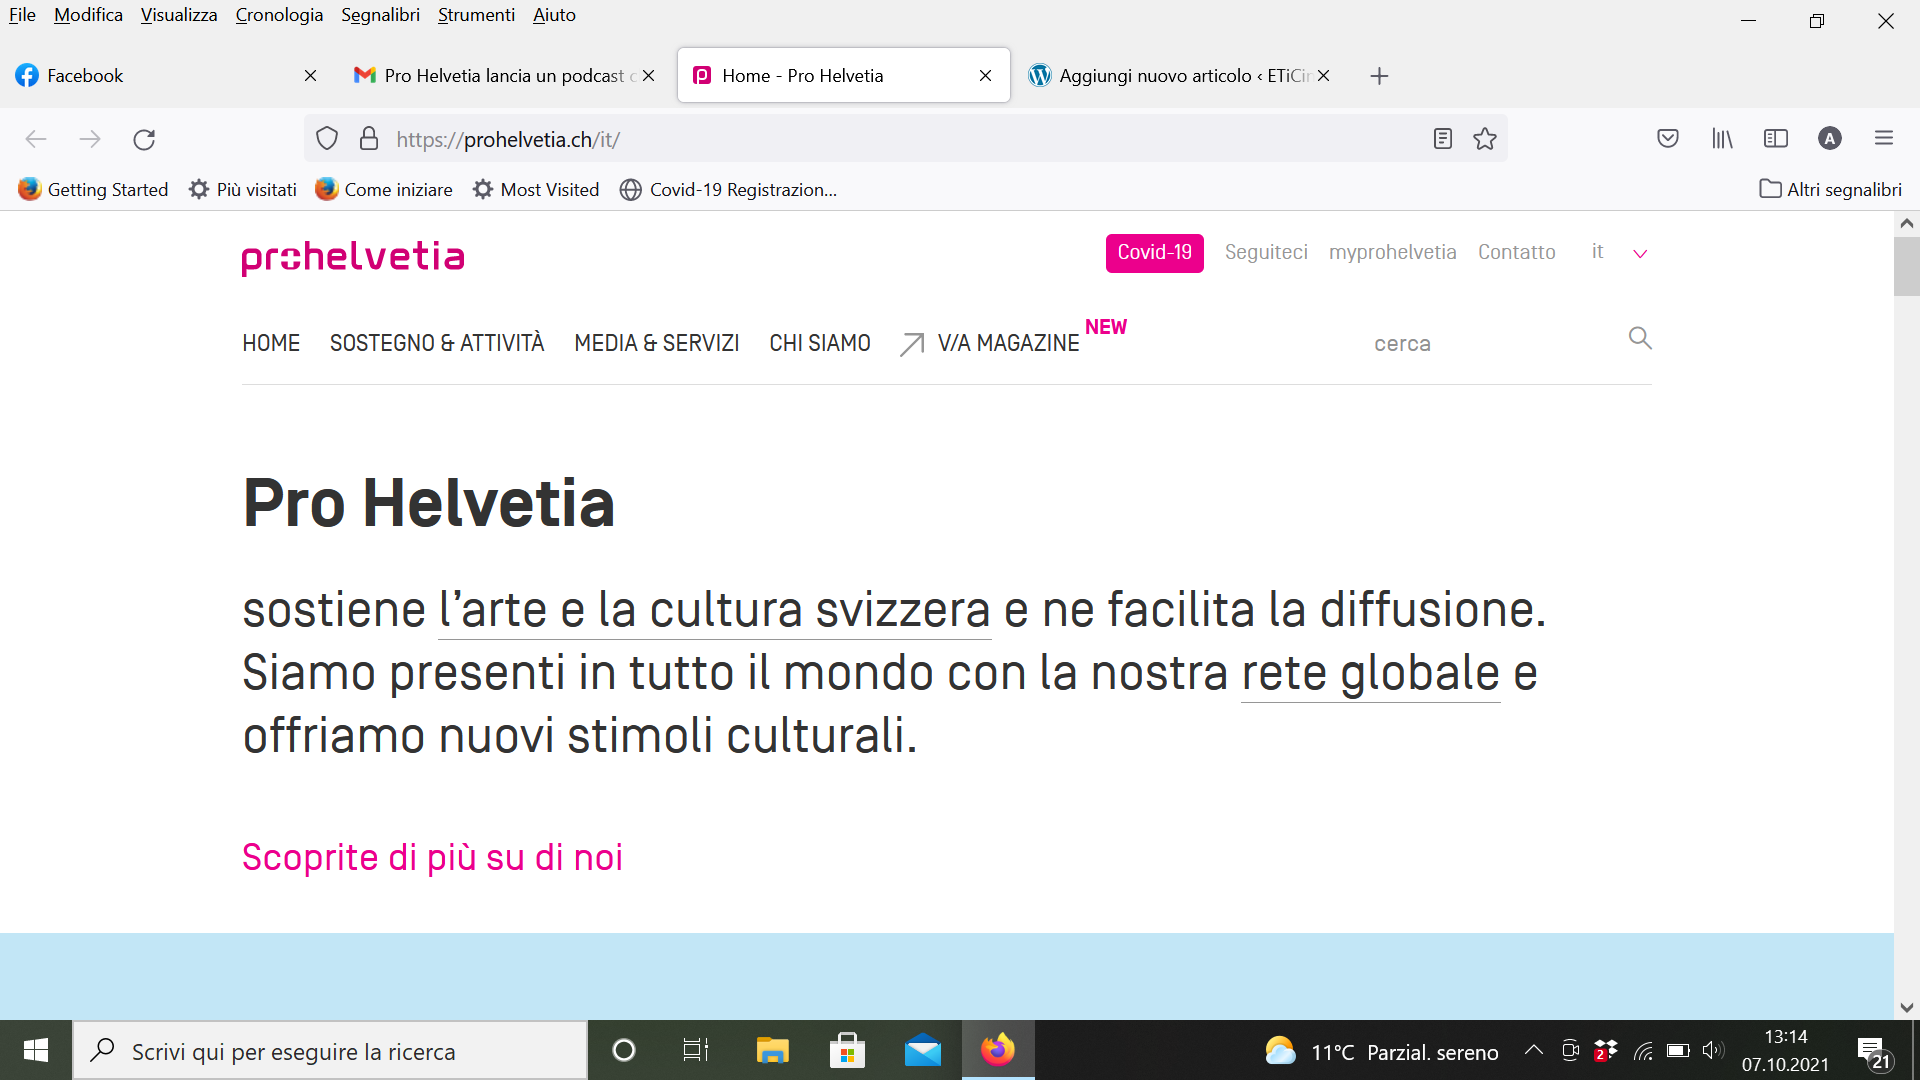Open Microsoft Store from taskbar
Screen dimensions: 1920x1080
pyautogui.click(x=848, y=1050)
